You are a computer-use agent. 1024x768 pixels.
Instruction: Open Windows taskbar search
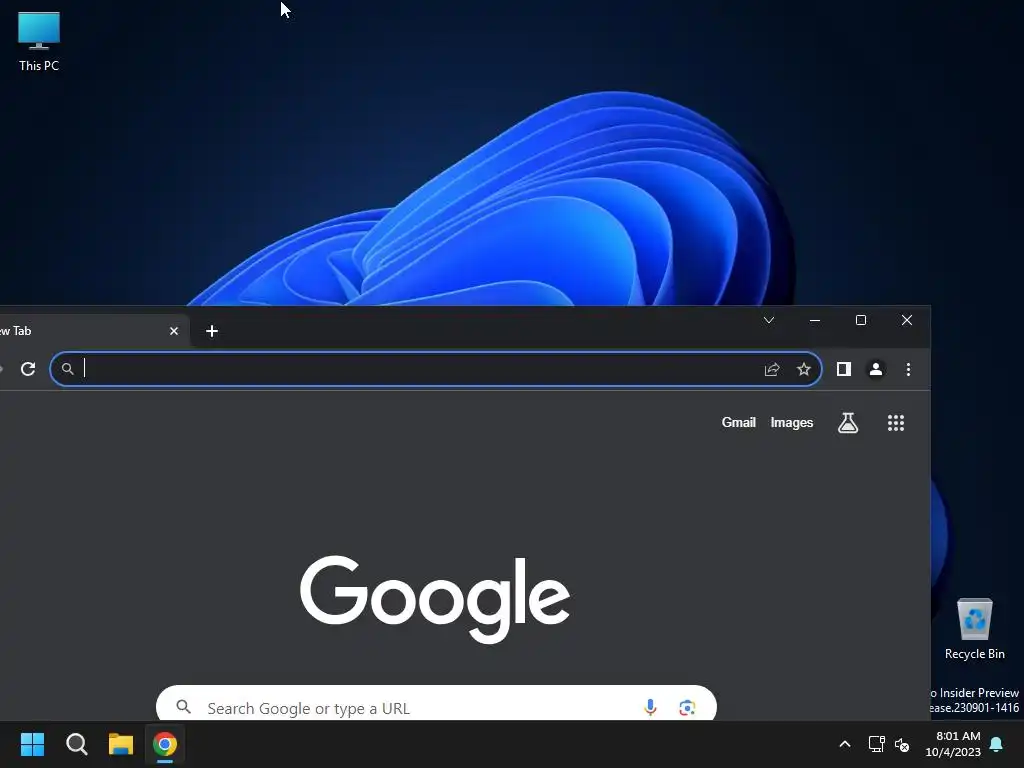(x=76, y=744)
